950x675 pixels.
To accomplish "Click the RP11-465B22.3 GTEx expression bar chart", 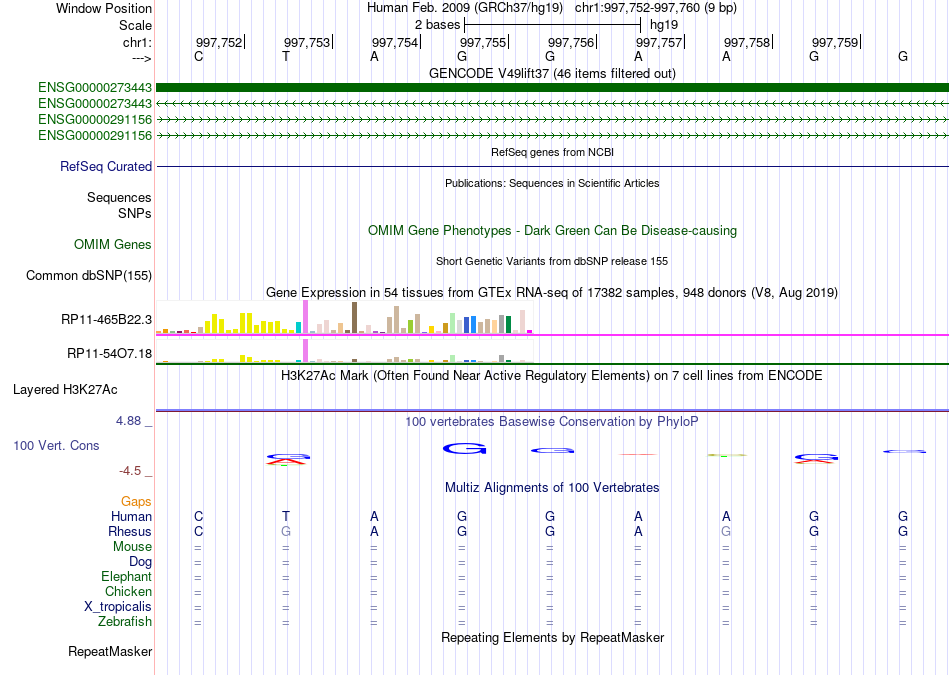I will coord(344,318).
